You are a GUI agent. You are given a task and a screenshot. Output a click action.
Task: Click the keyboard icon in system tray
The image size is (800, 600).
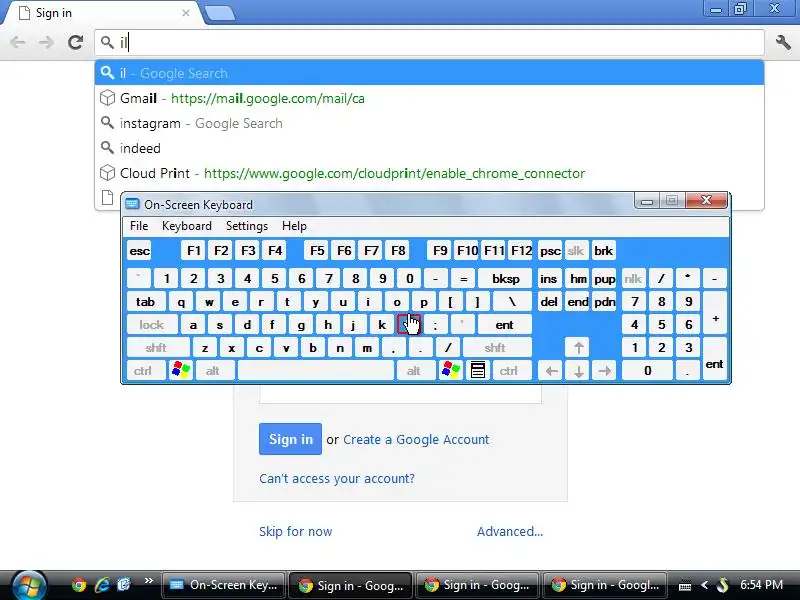tap(685, 586)
